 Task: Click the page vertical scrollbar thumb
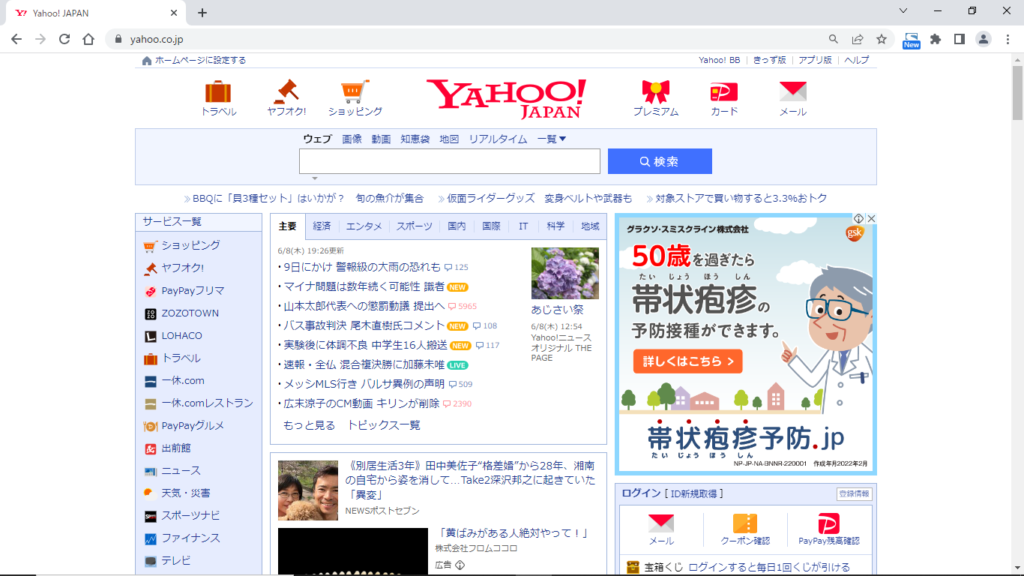tap(1017, 93)
